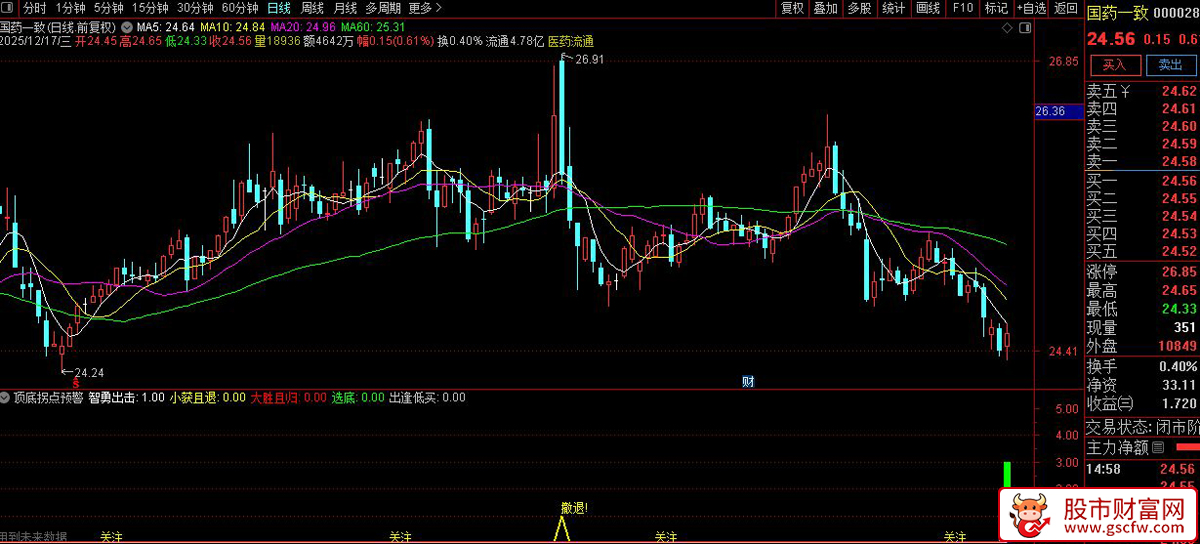Click the 14:58 trade tick row
Screen dimensions: 1200x544
click(x=1142, y=468)
